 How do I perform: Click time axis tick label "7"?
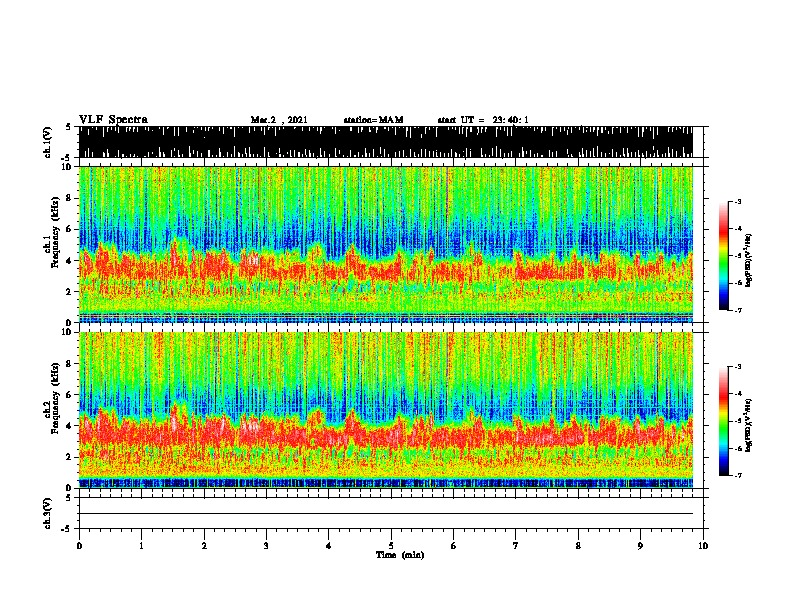pos(516,546)
